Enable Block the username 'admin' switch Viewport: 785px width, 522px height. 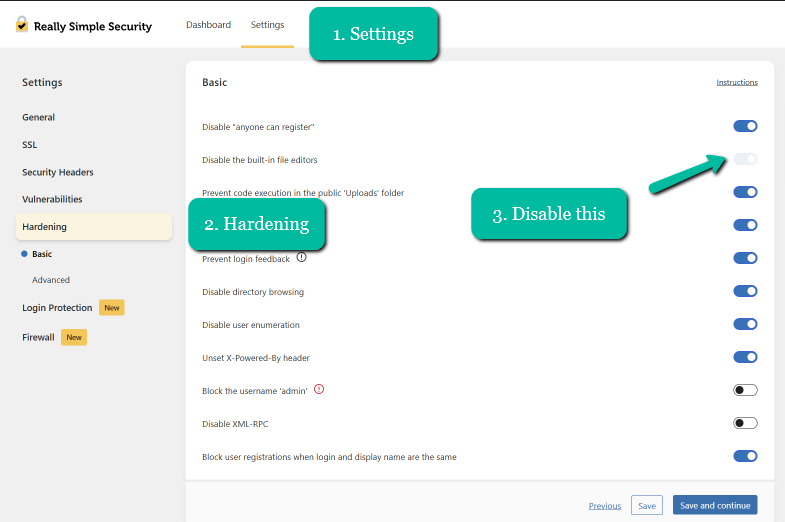(745, 390)
